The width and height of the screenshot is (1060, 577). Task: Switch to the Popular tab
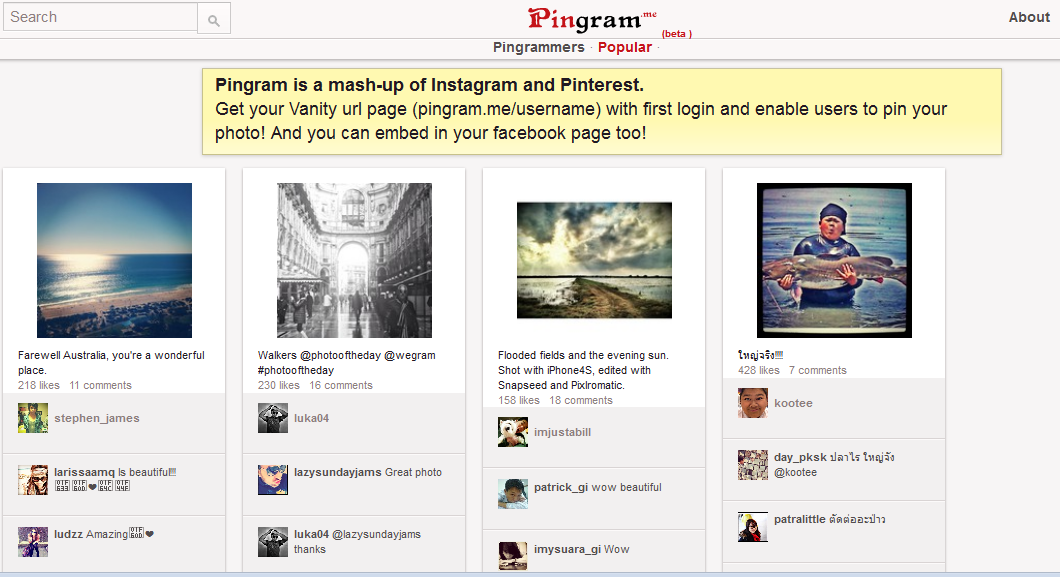pyautogui.click(x=625, y=47)
